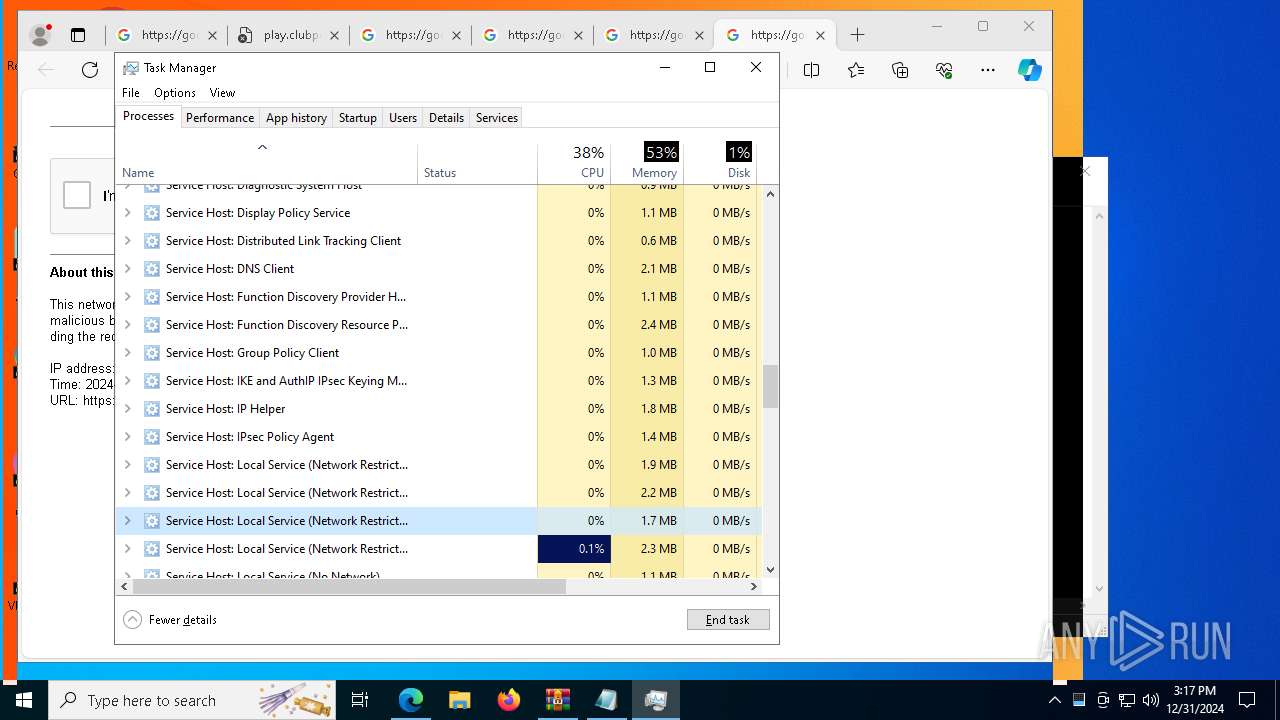
Task: Click Fewer details link
Action: coord(182,620)
